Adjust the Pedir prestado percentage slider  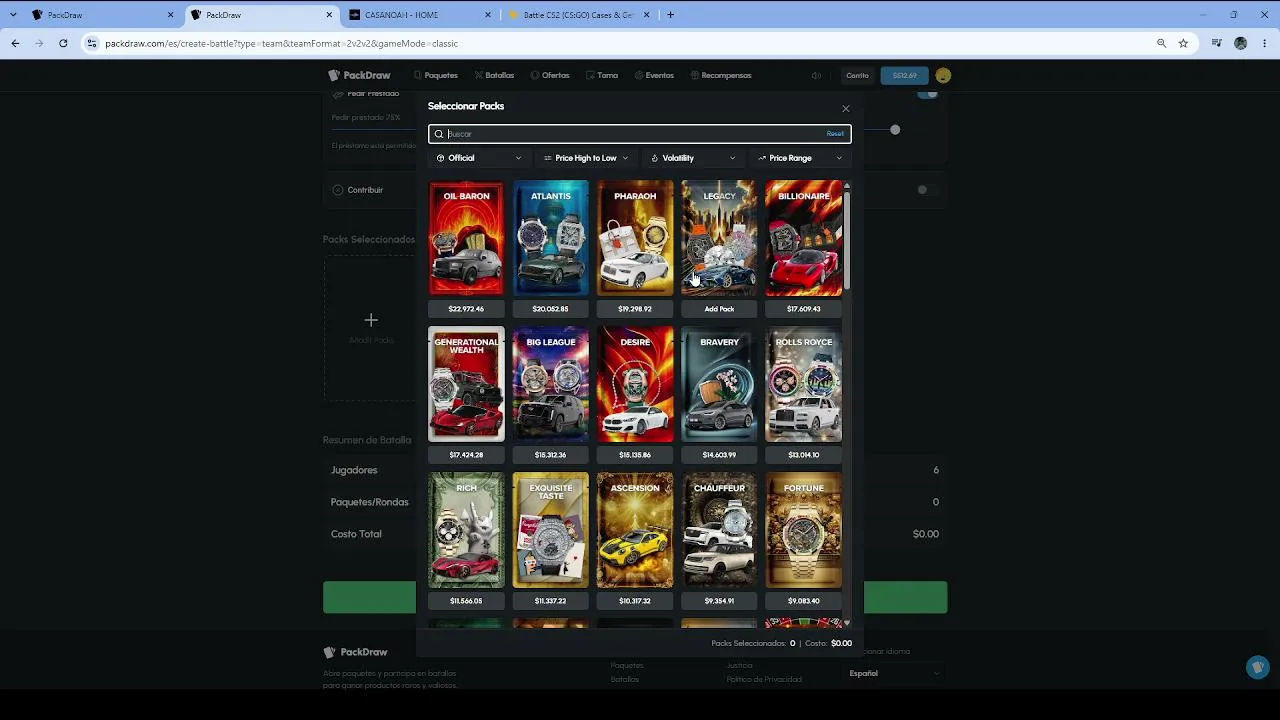click(895, 130)
